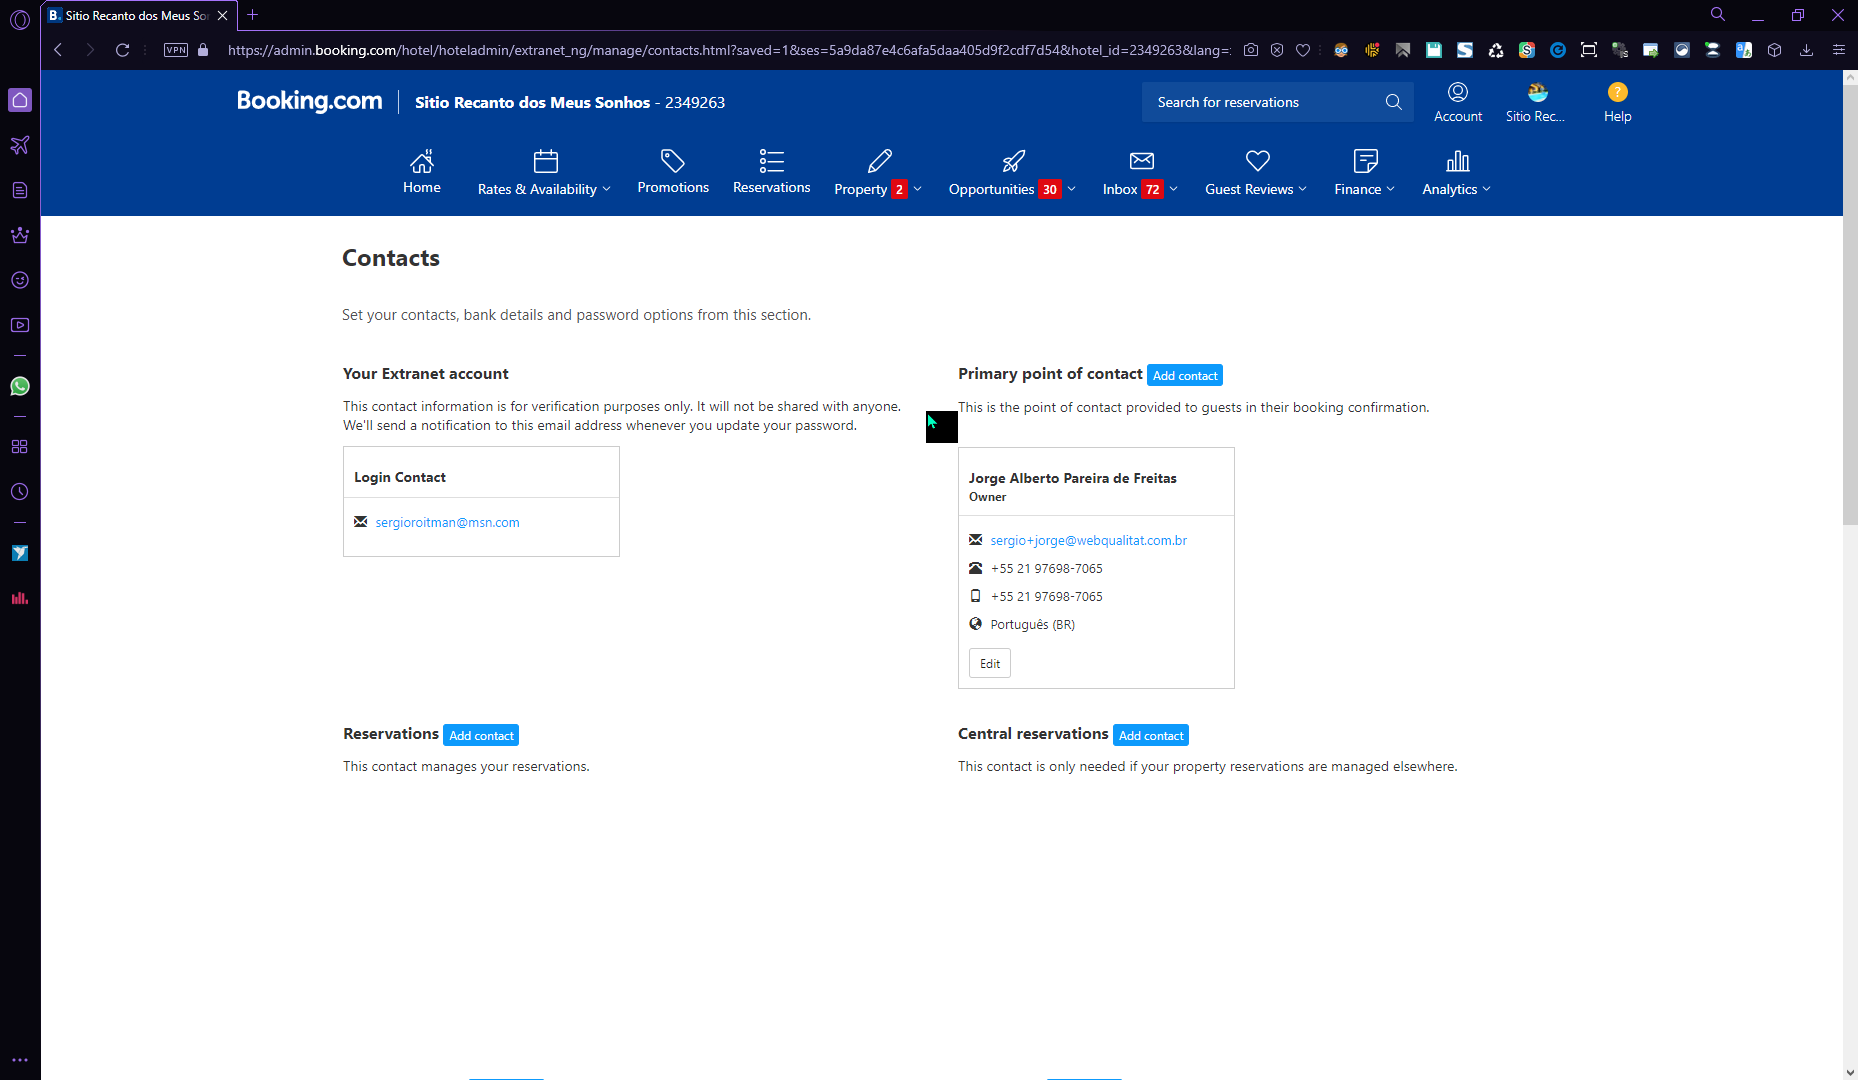
Task: Go back to the previous page
Action: click(x=58, y=50)
